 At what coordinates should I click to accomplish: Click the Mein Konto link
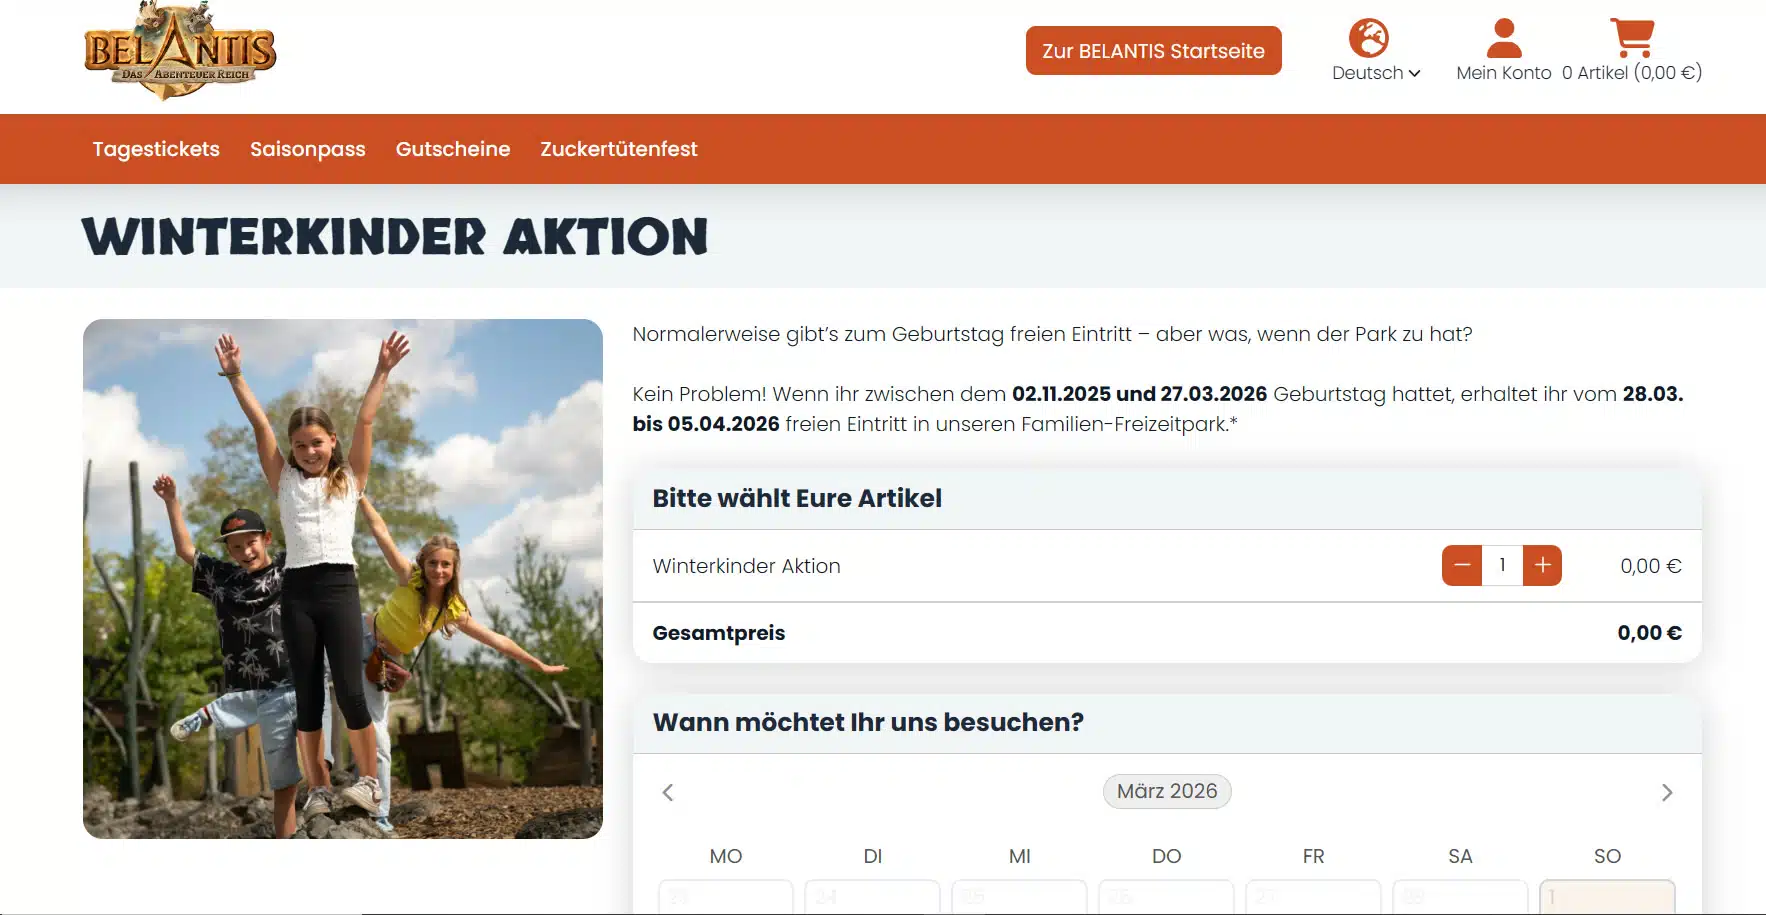[1503, 73]
